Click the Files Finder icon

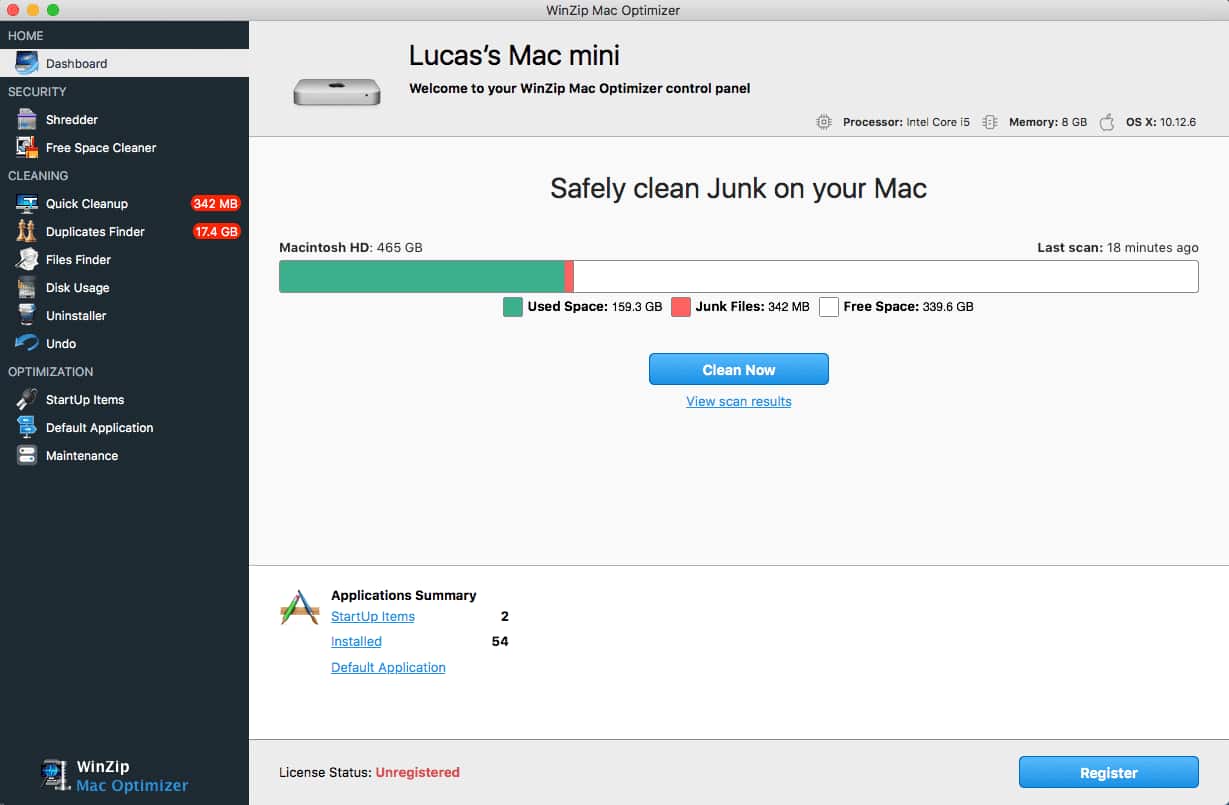[26, 259]
